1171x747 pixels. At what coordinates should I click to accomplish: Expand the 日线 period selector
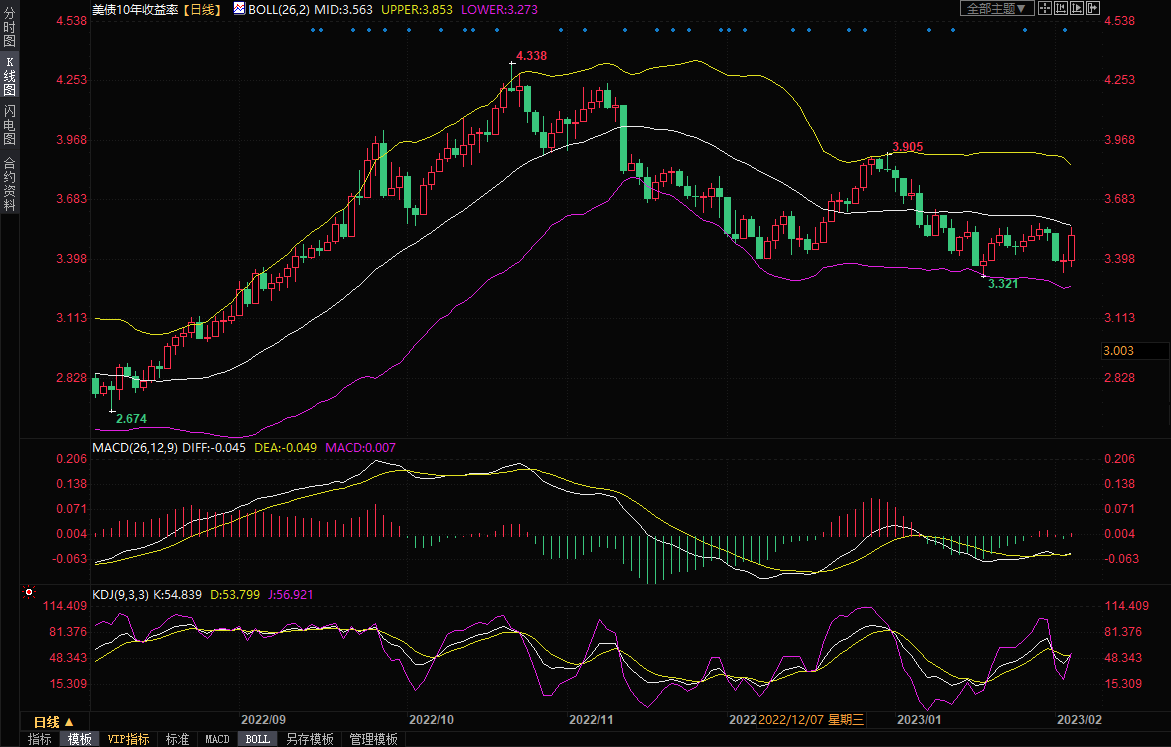53,721
